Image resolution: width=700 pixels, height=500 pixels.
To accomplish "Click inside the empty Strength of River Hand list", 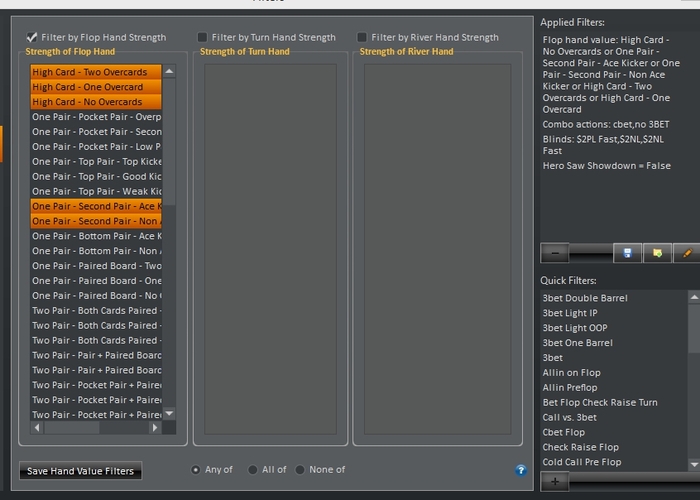I will pyautogui.click(x=438, y=249).
